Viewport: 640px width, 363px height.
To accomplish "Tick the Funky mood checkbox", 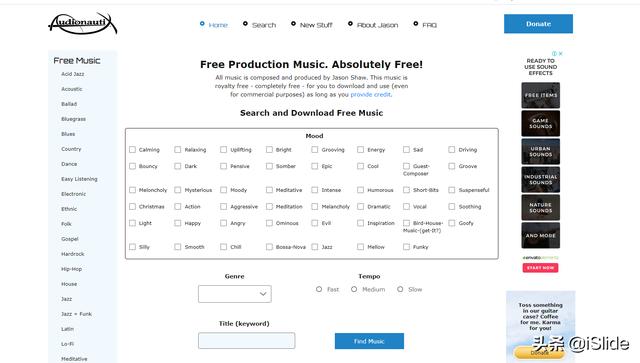I will (x=406, y=247).
